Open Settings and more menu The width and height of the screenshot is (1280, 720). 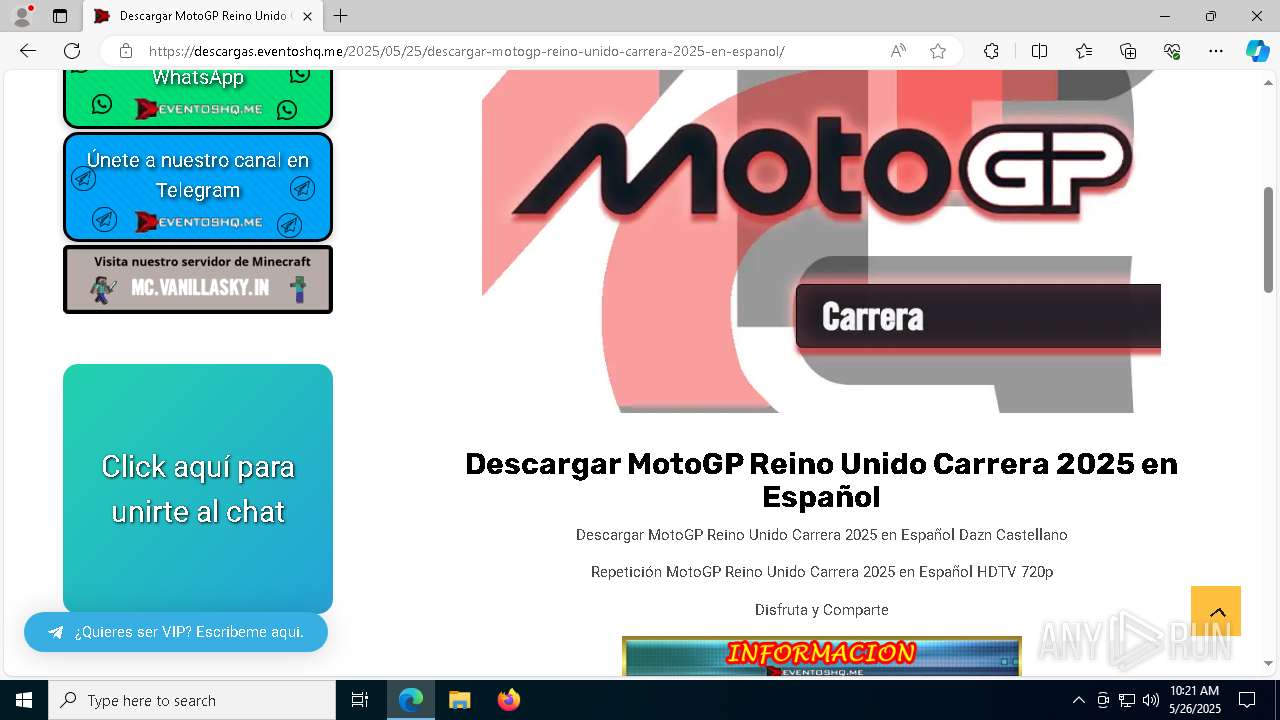[1216, 51]
